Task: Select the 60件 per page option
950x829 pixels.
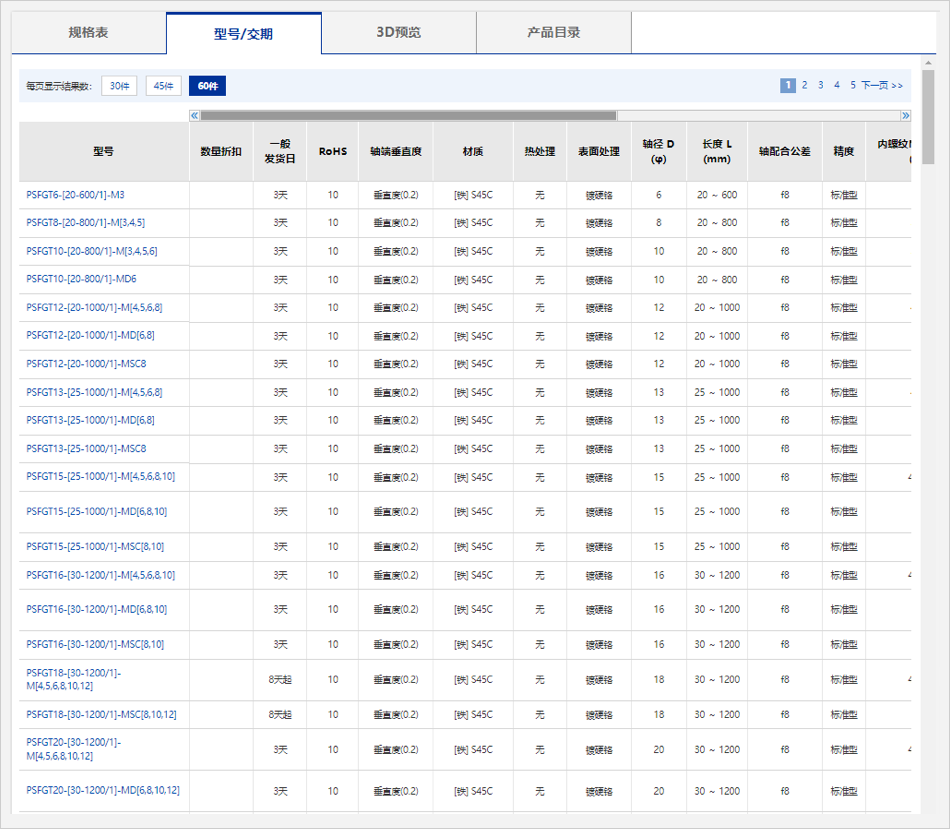Action: click(x=207, y=86)
